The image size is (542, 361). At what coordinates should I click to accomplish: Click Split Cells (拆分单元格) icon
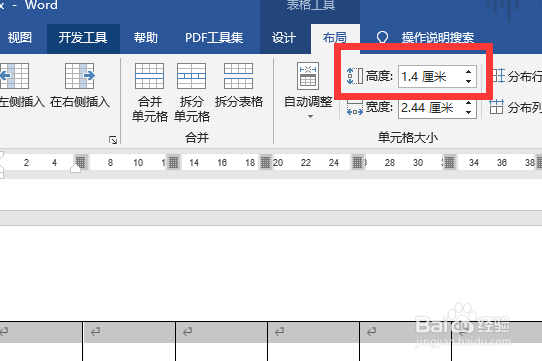(x=191, y=76)
